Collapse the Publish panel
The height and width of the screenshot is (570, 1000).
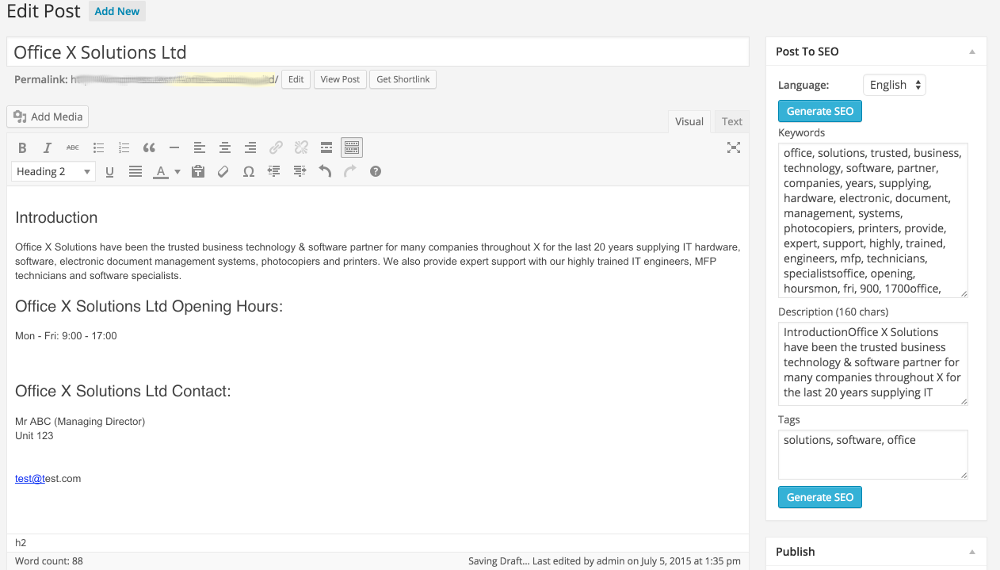[972, 552]
